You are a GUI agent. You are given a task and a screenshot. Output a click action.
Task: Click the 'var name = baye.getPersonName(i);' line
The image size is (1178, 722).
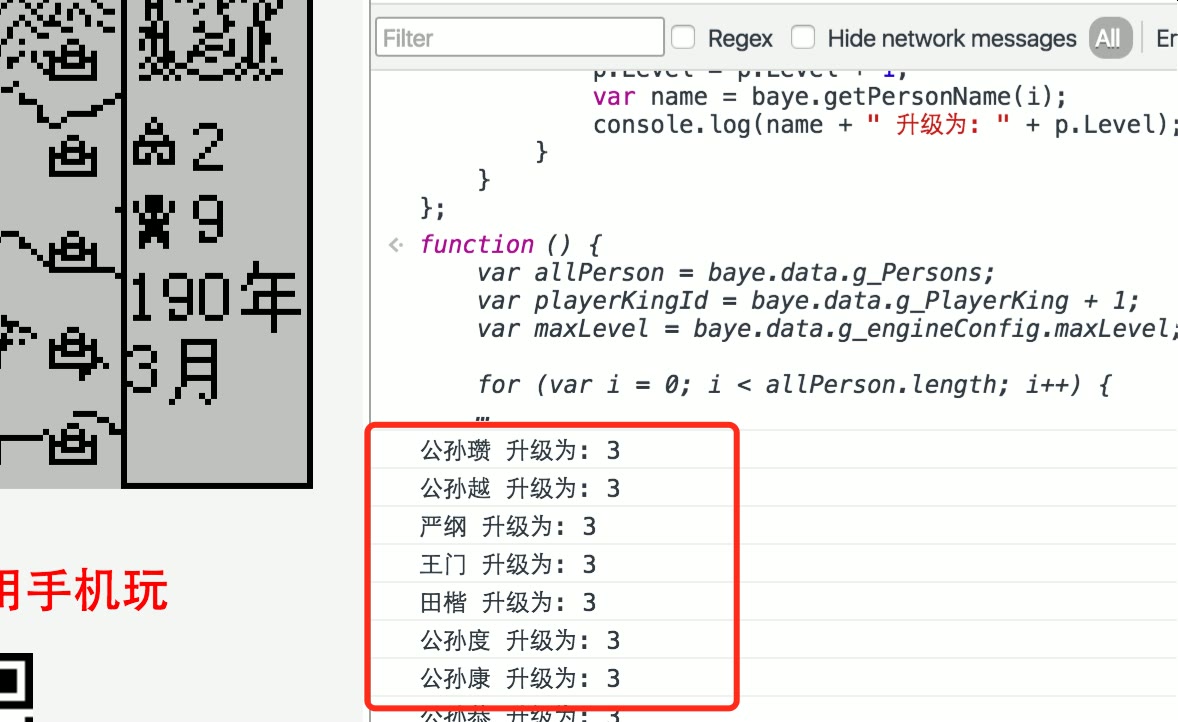pyautogui.click(x=829, y=97)
